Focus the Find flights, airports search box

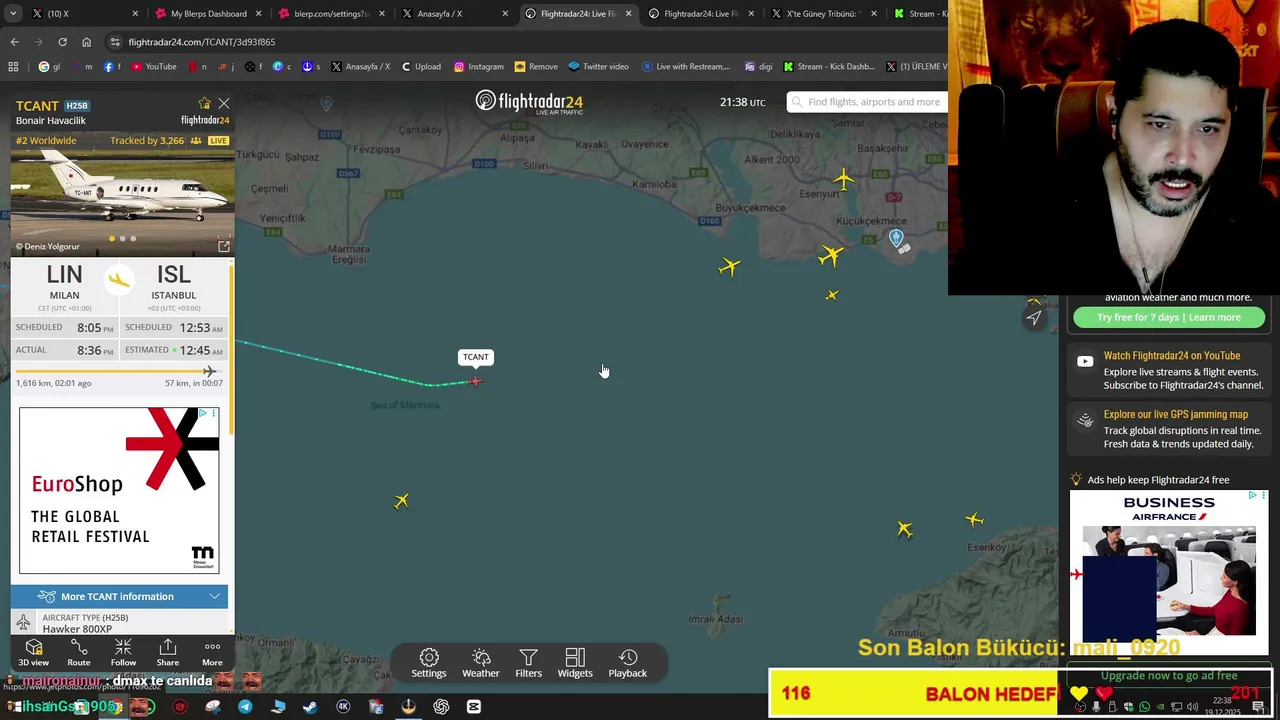867,102
